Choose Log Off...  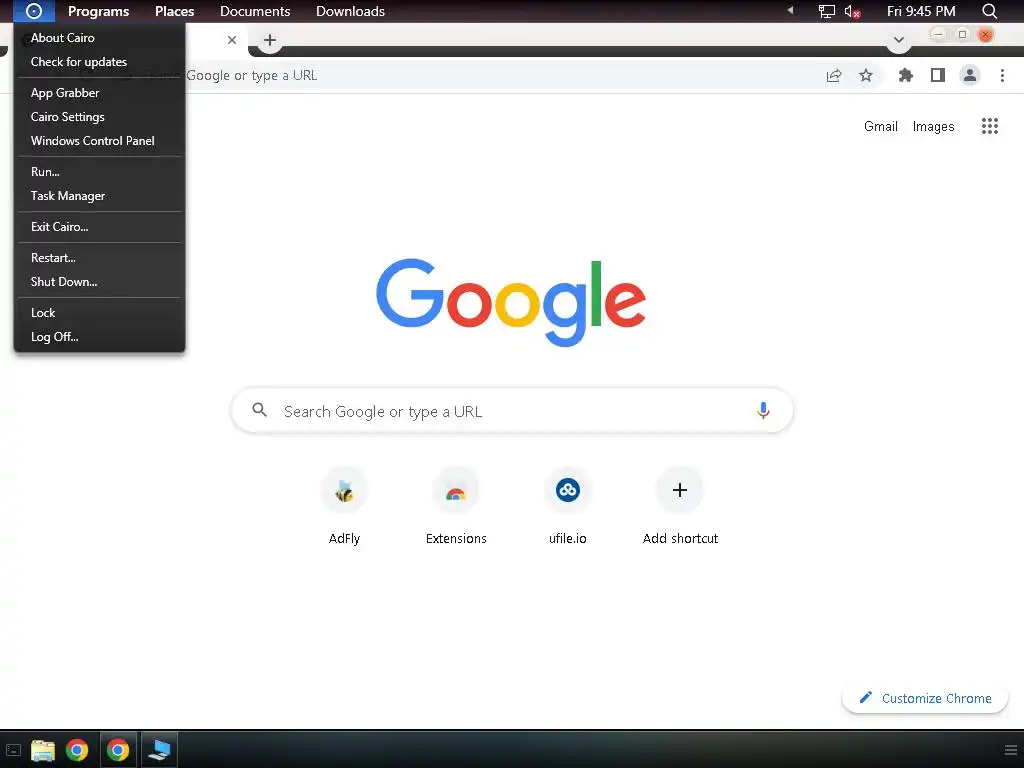coord(99,337)
